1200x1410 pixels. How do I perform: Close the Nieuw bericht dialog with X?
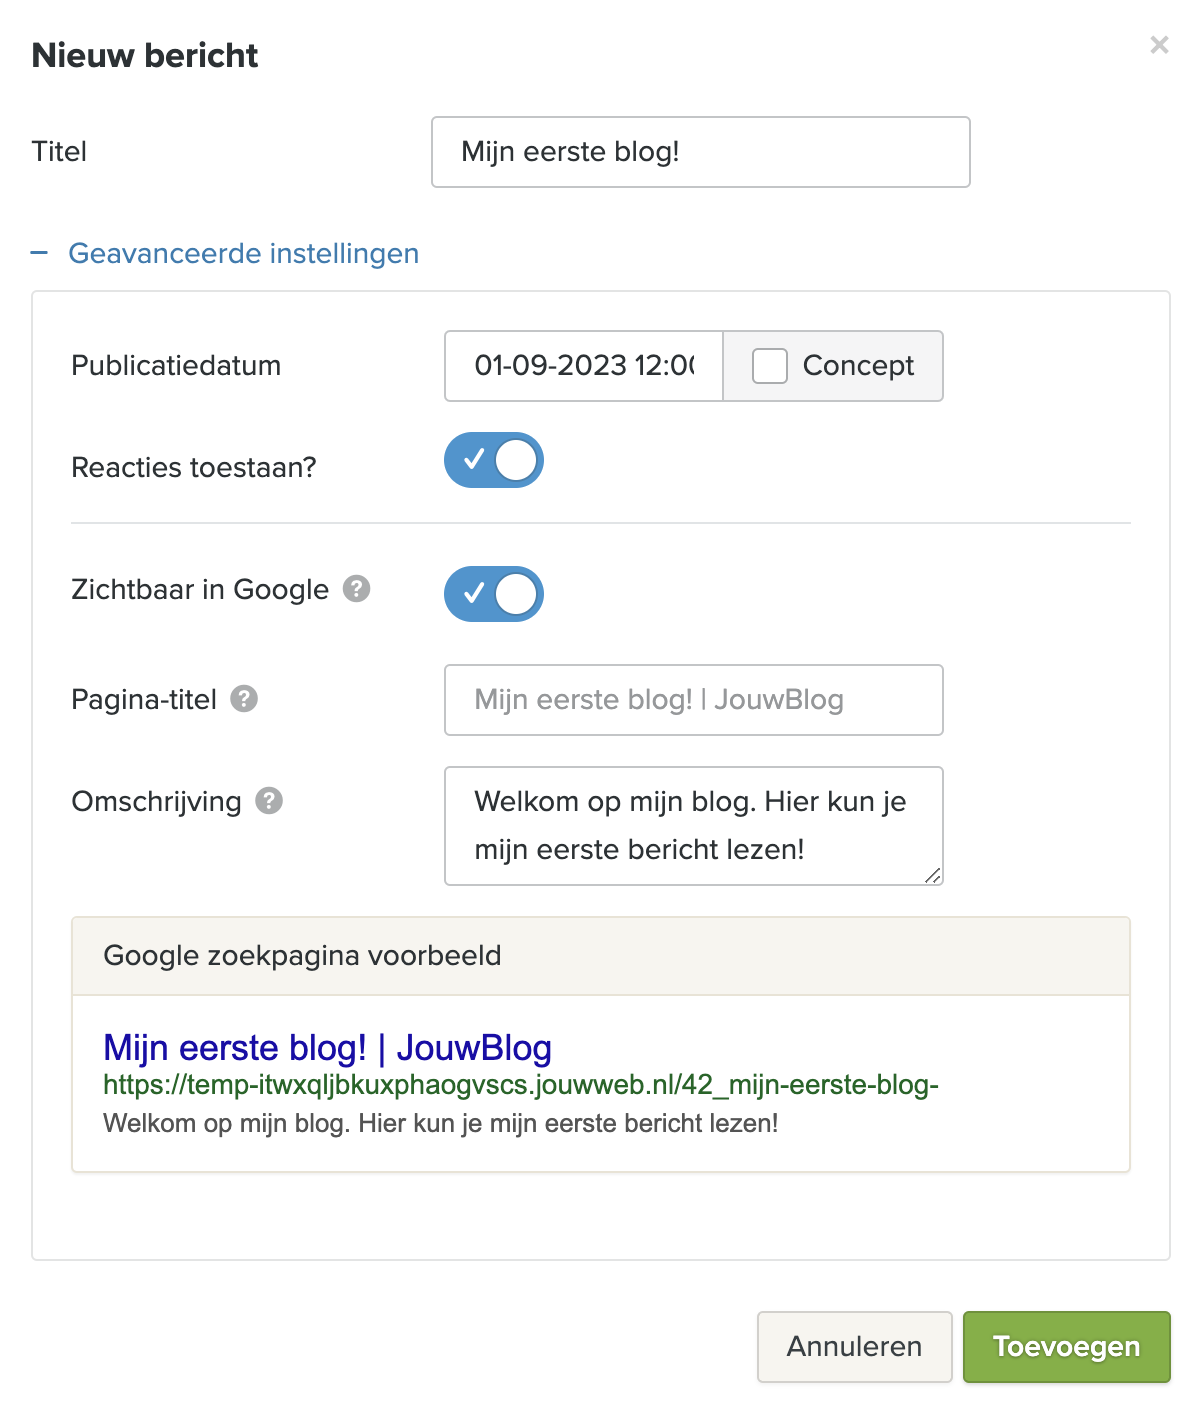1159,45
